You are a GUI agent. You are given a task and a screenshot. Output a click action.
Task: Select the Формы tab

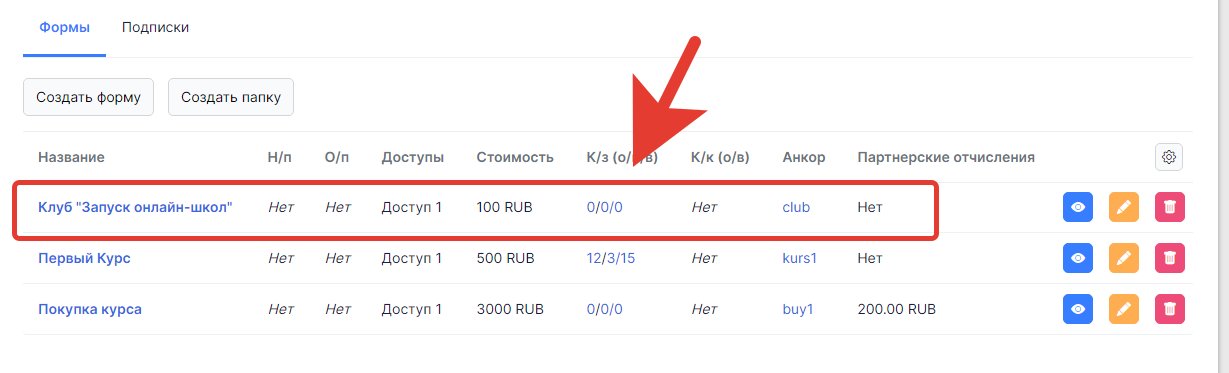pos(64,27)
